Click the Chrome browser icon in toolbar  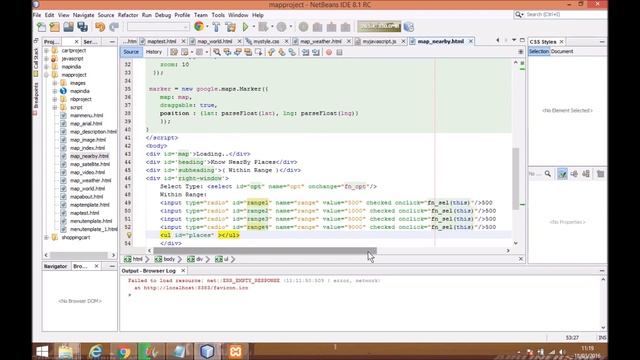199,27
